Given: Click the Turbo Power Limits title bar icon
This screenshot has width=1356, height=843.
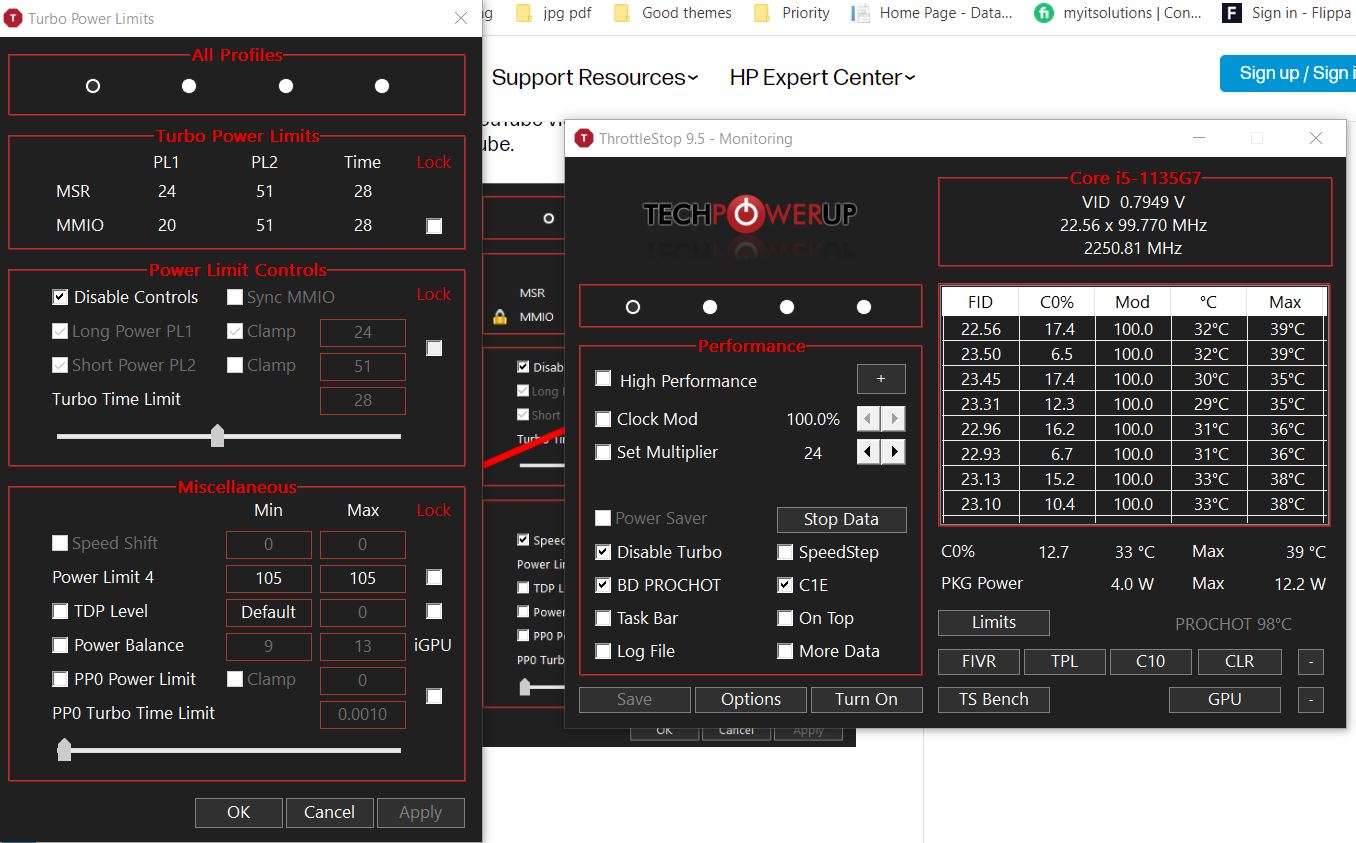Looking at the screenshot, I should pyautogui.click(x=13, y=19).
